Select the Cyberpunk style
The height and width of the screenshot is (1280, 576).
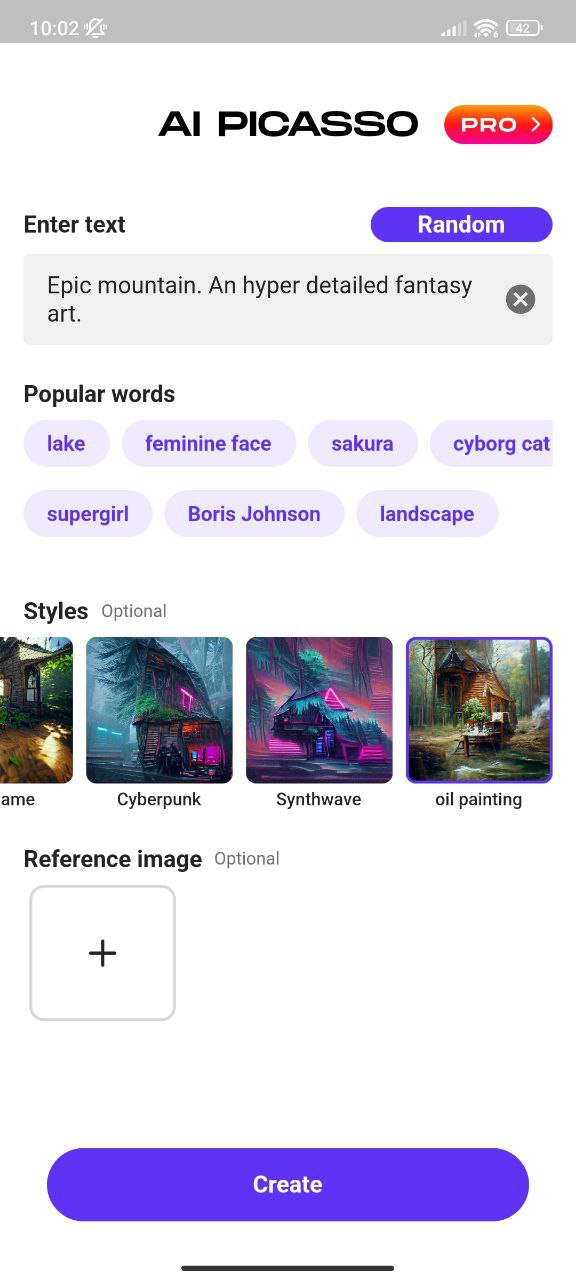(x=159, y=710)
